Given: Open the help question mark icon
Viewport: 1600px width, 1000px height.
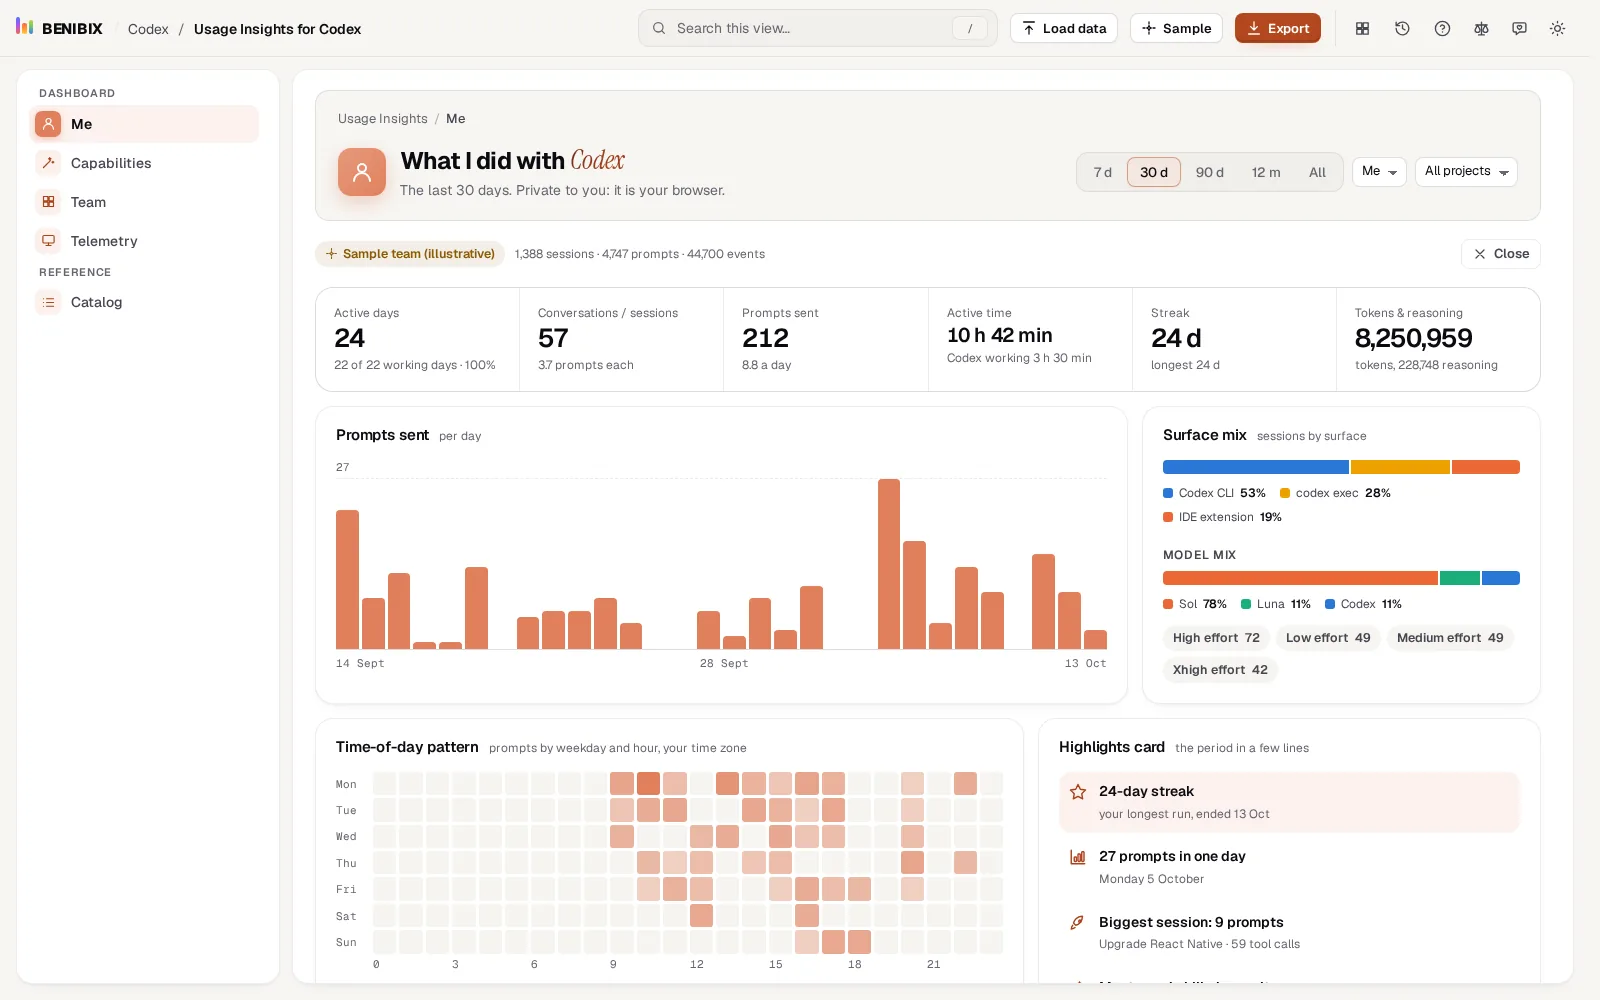Looking at the screenshot, I should [1442, 29].
